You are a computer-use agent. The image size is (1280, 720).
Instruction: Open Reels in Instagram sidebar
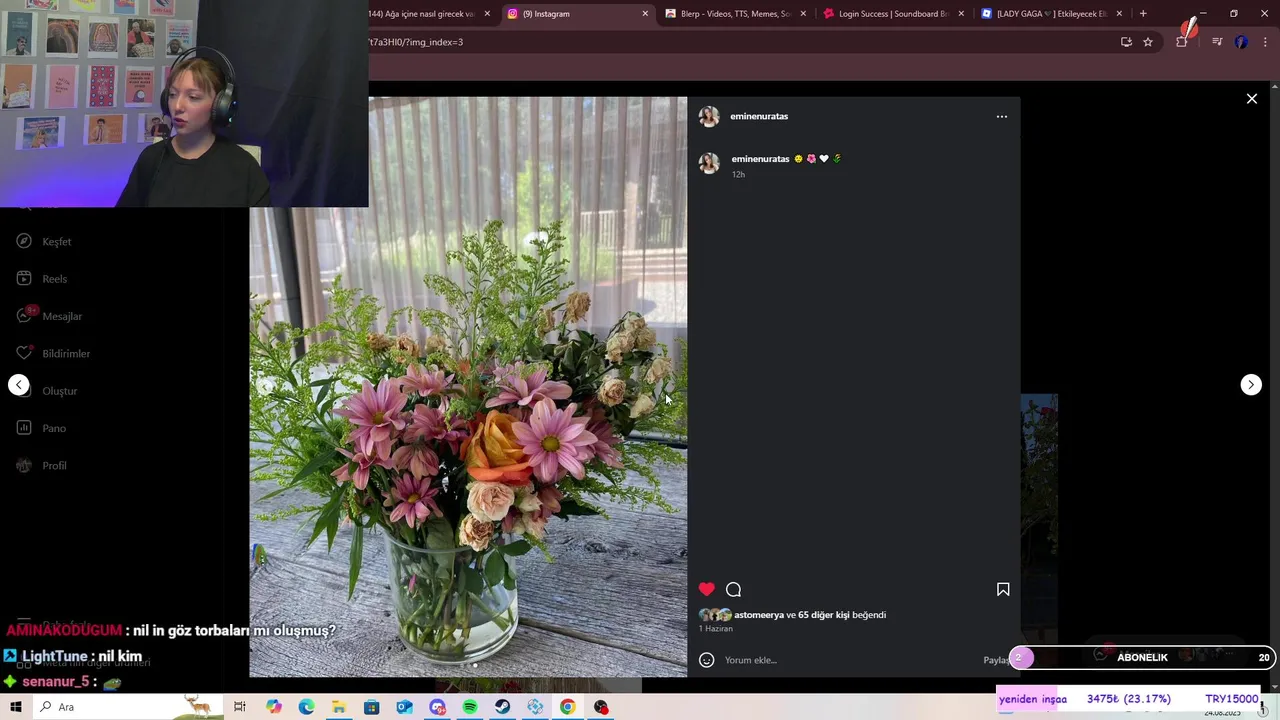[55, 279]
